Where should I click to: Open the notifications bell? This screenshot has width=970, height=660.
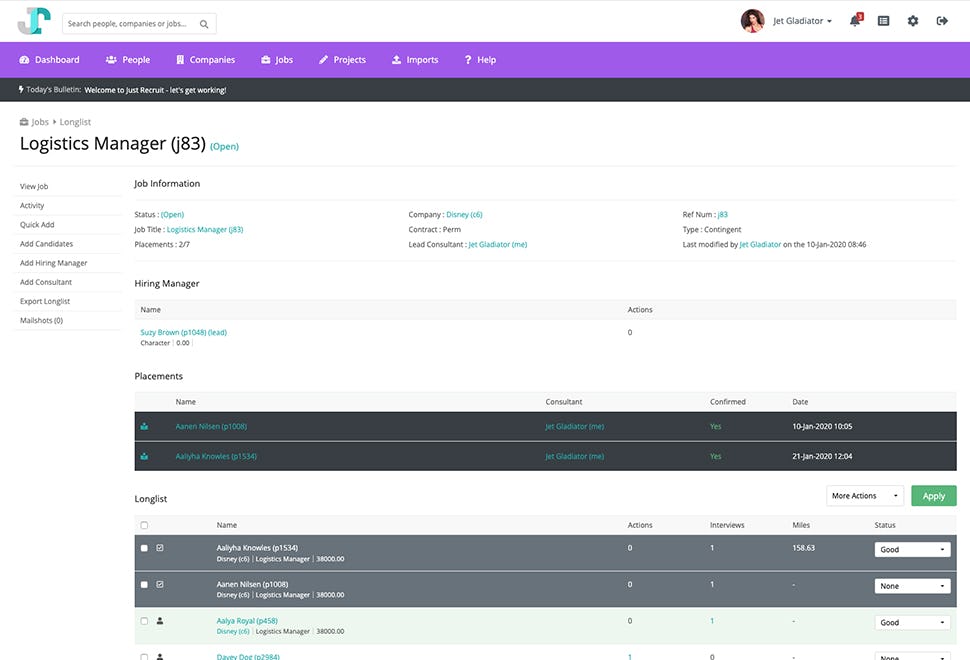click(855, 21)
